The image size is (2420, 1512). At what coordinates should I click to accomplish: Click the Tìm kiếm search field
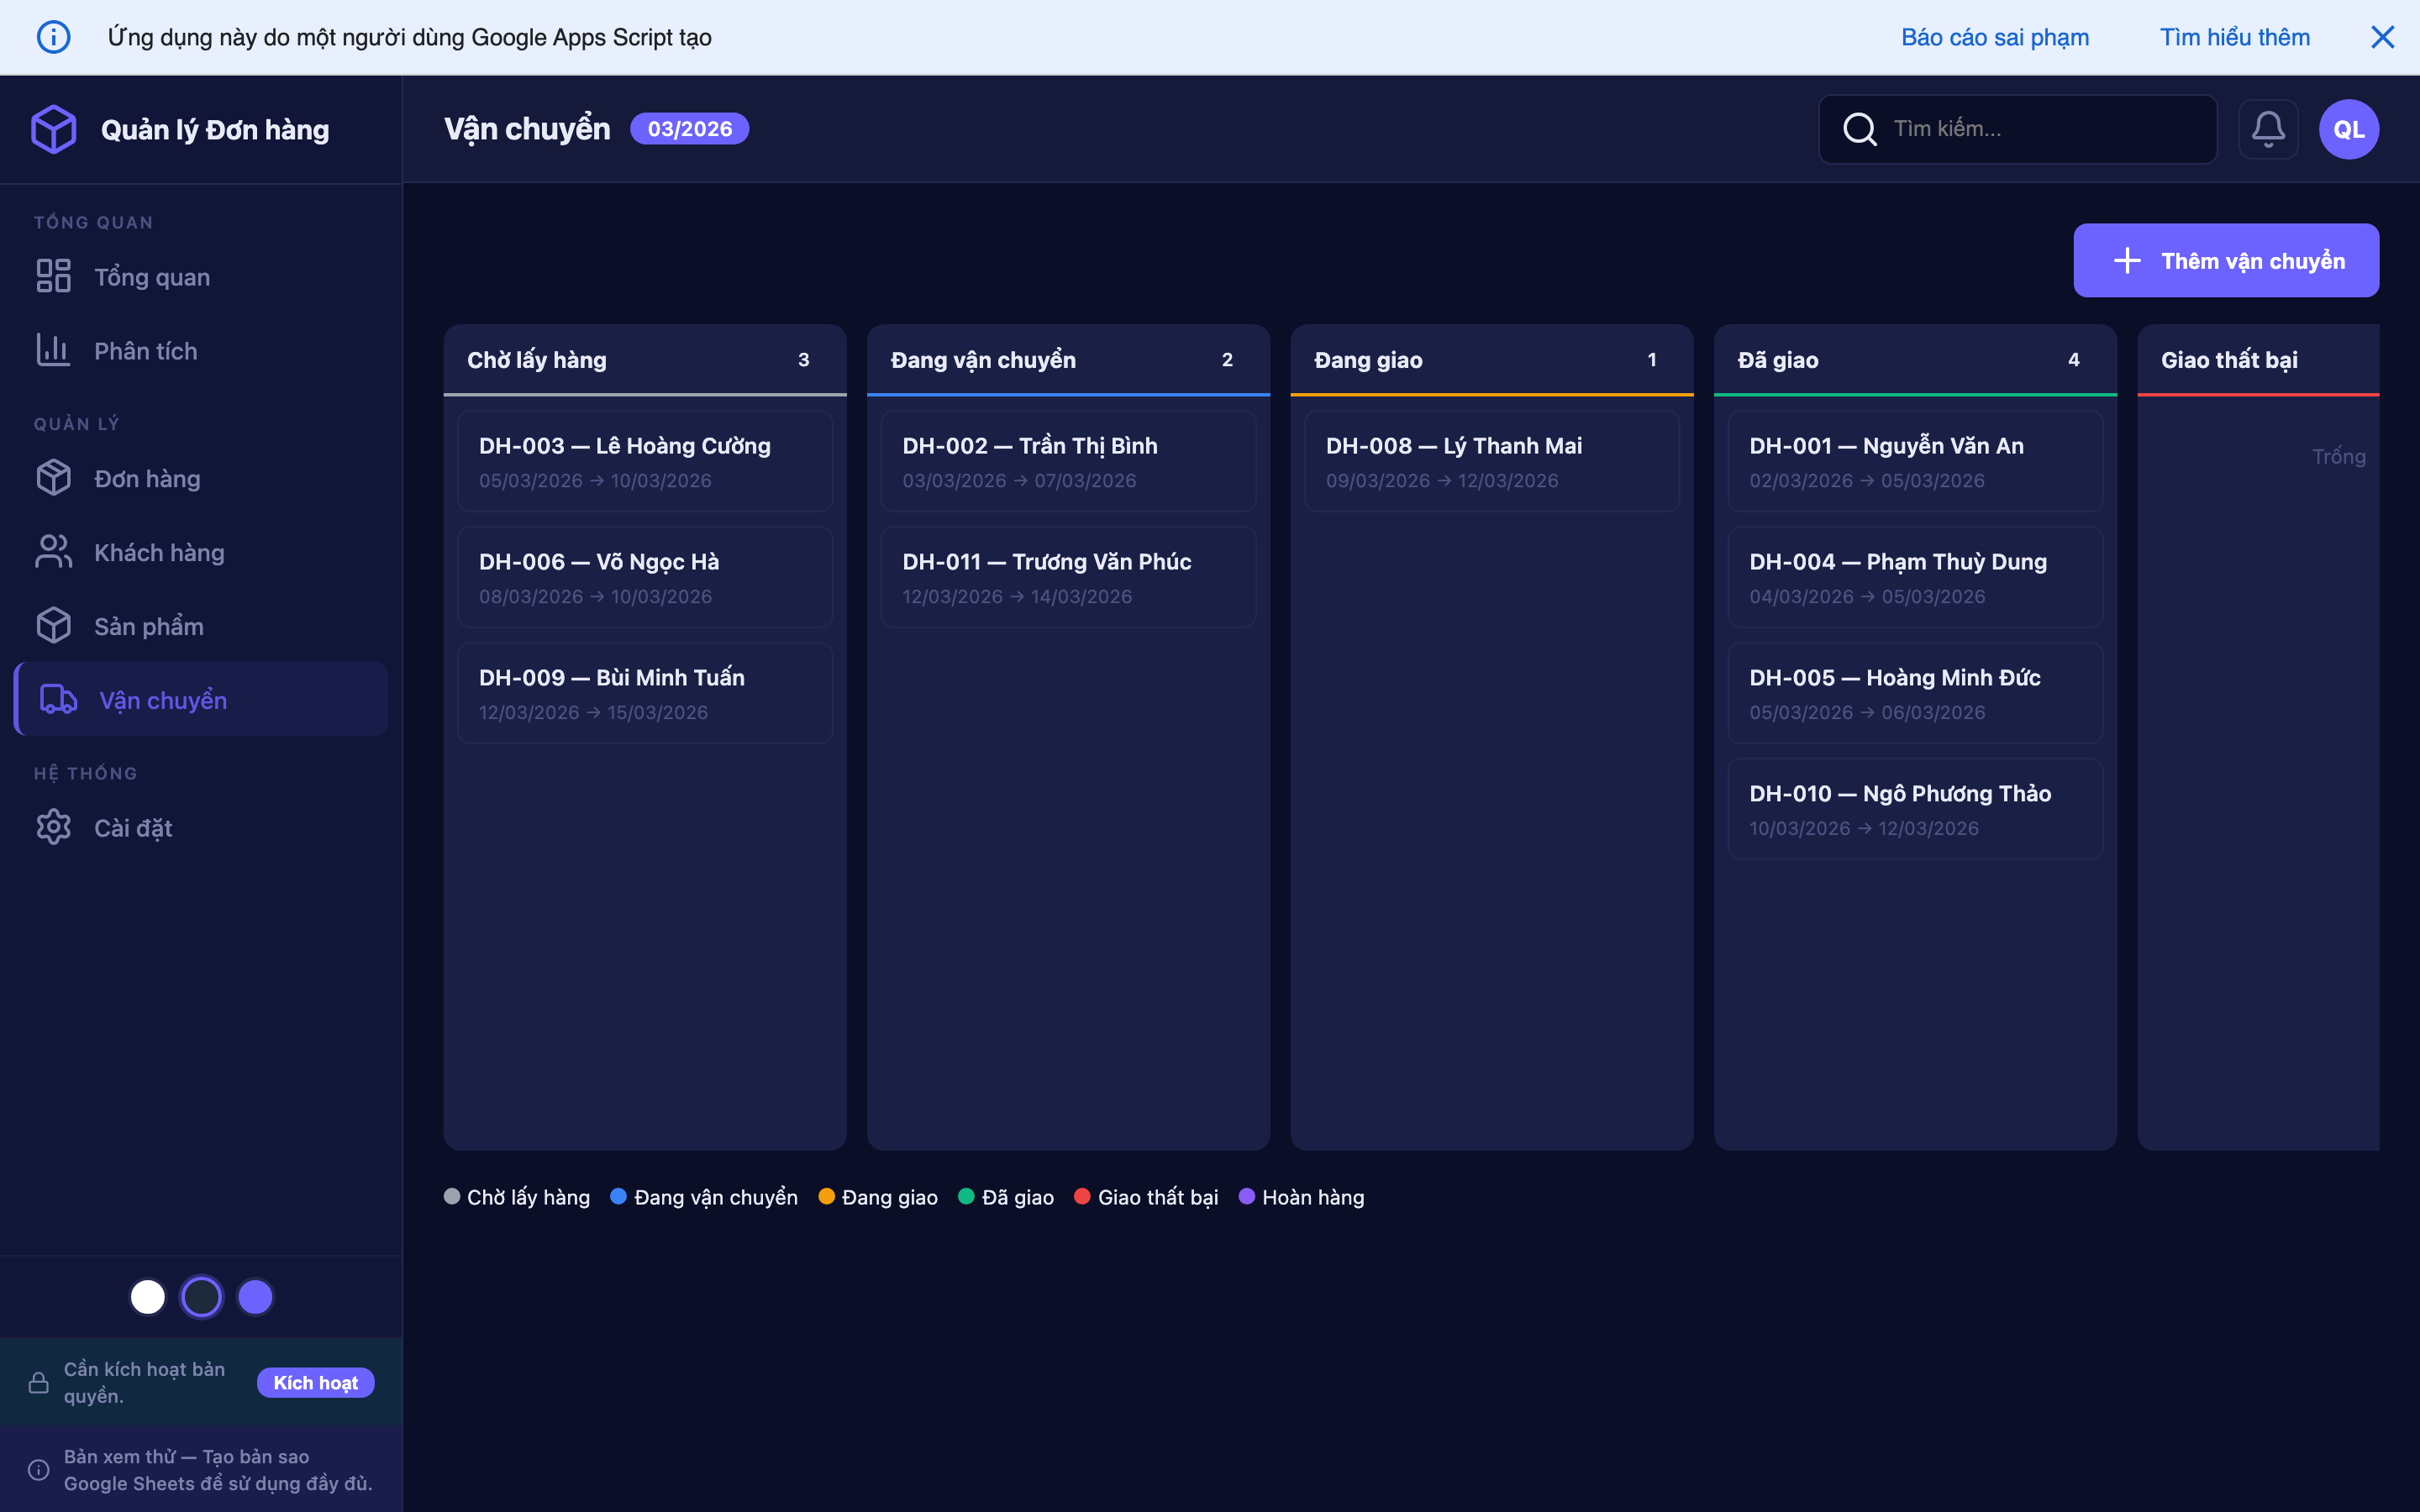(x=2017, y=128)
